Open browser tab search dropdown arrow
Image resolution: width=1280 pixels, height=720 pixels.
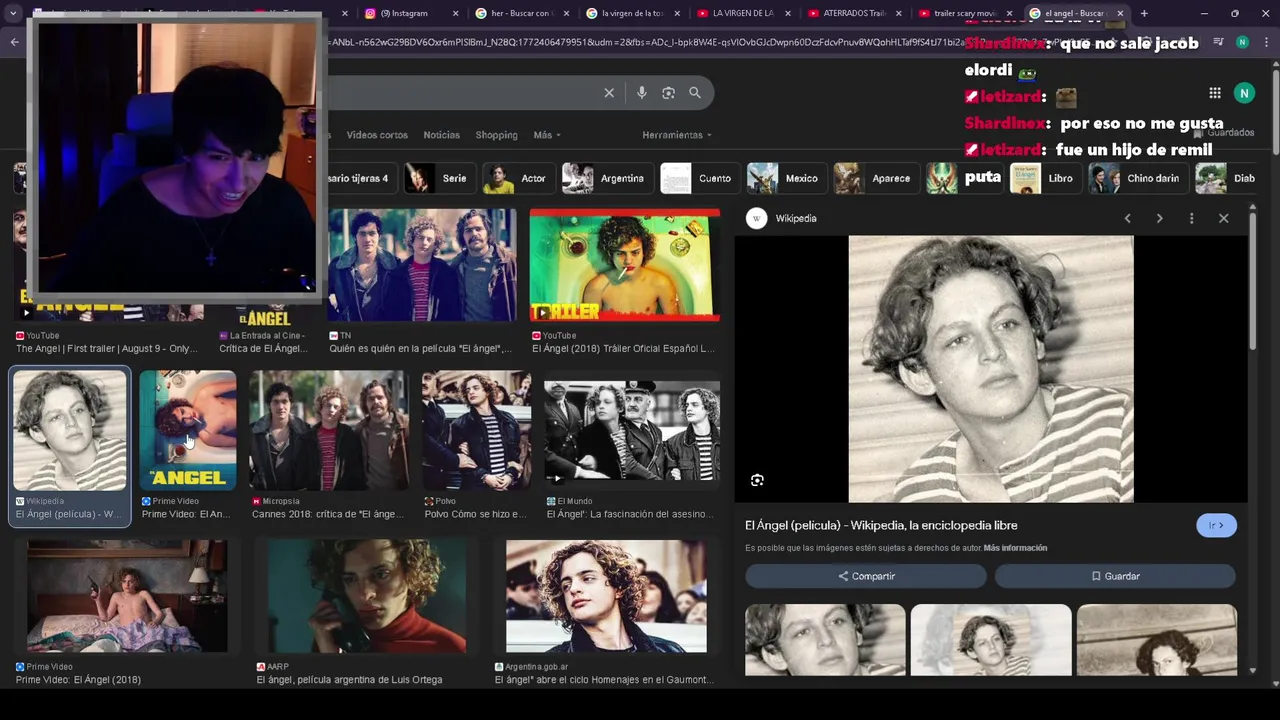(x=13, y=13)
